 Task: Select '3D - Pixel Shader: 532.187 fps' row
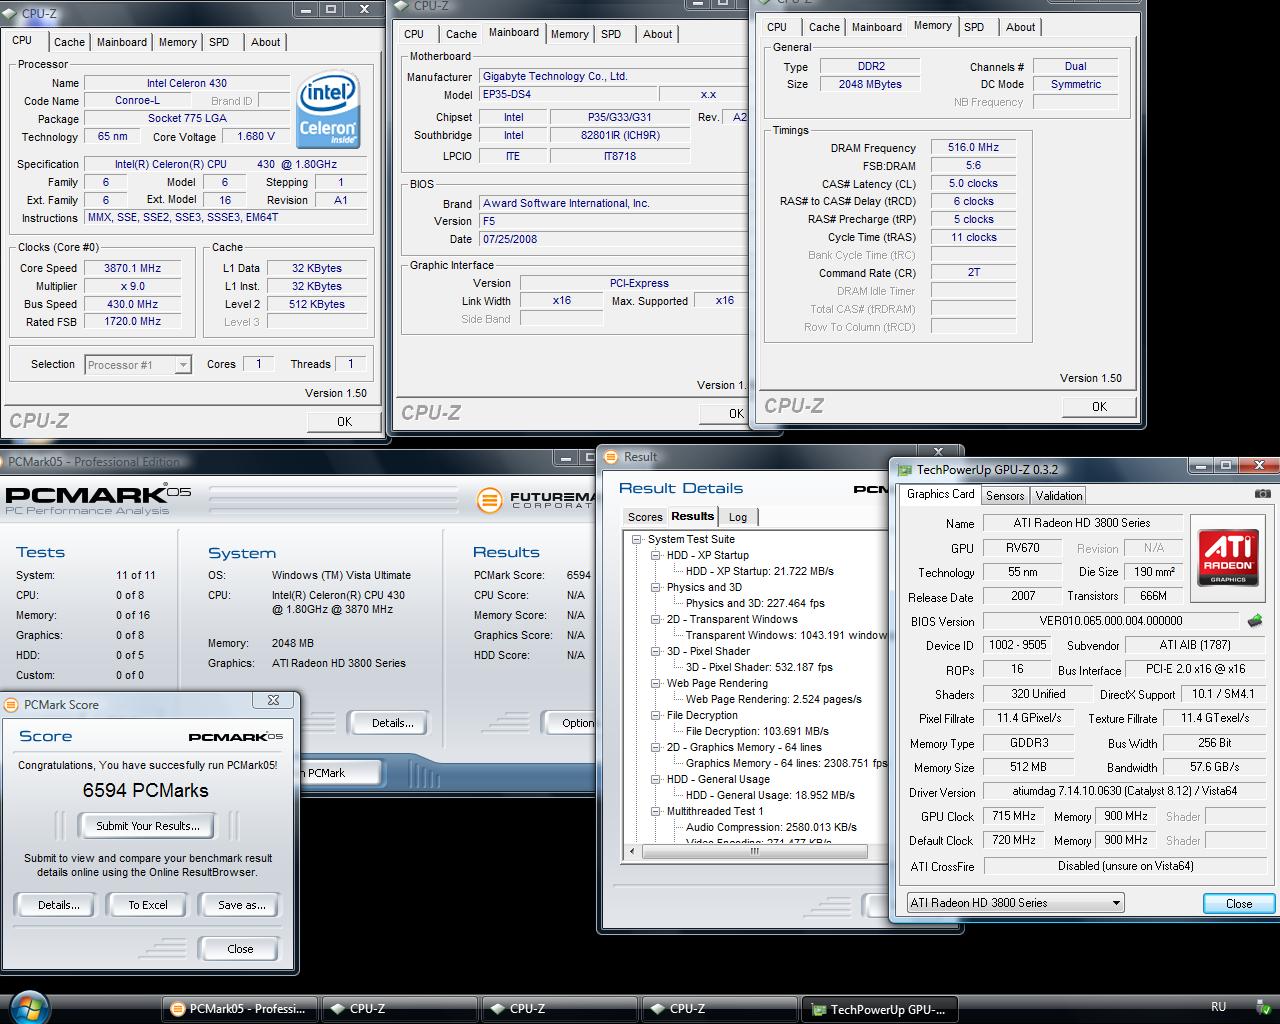pos(759,667)
